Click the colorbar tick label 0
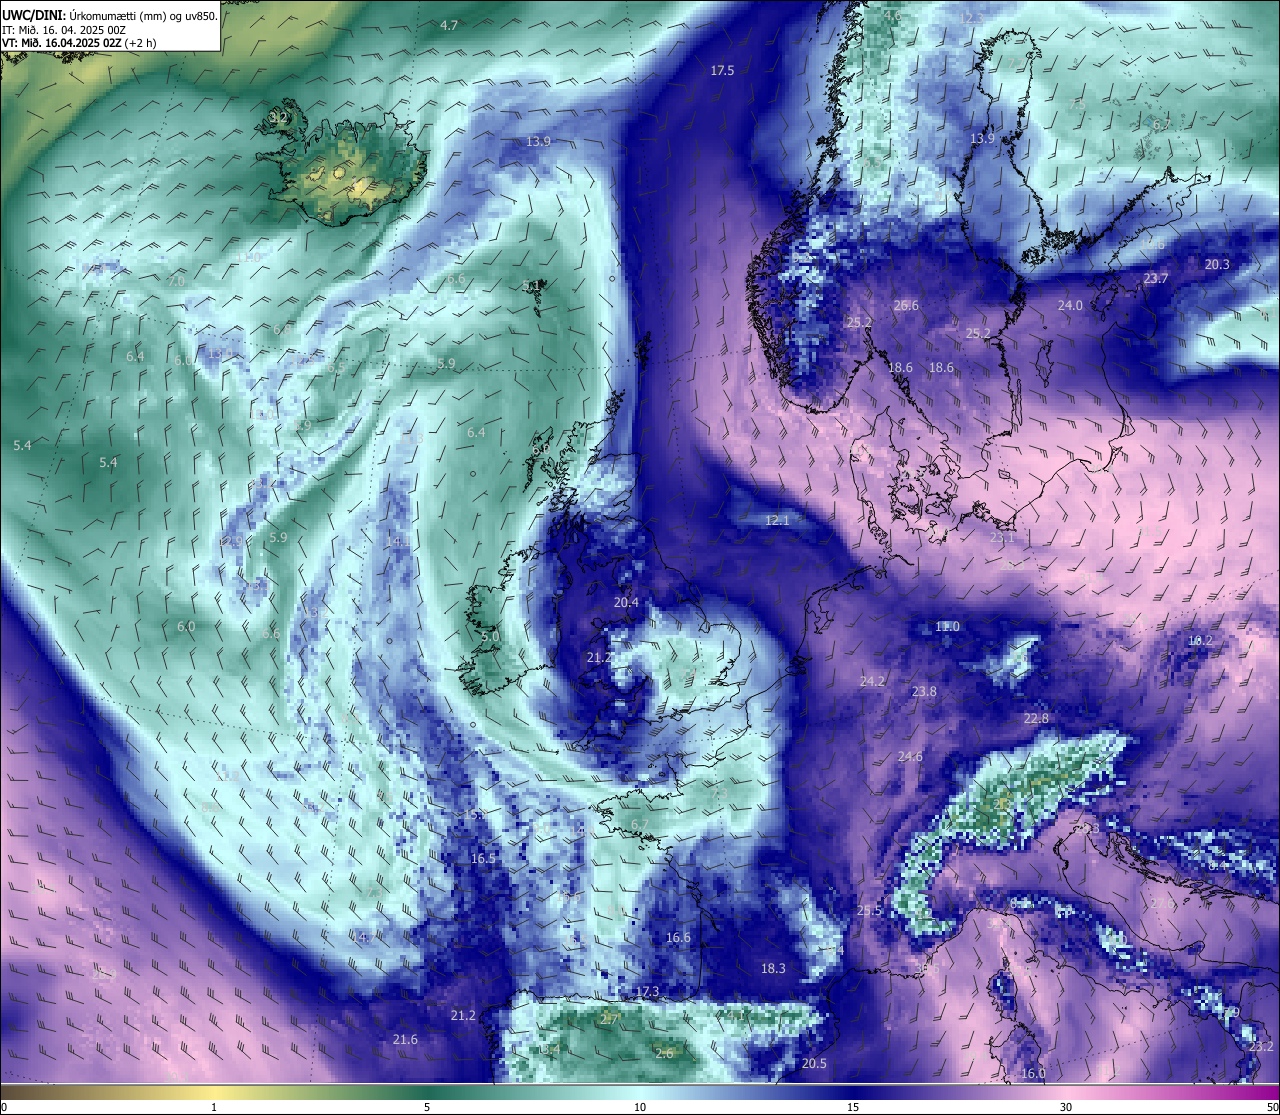Viewport: 1280px width, 1115px height. tap(4, 1106)
